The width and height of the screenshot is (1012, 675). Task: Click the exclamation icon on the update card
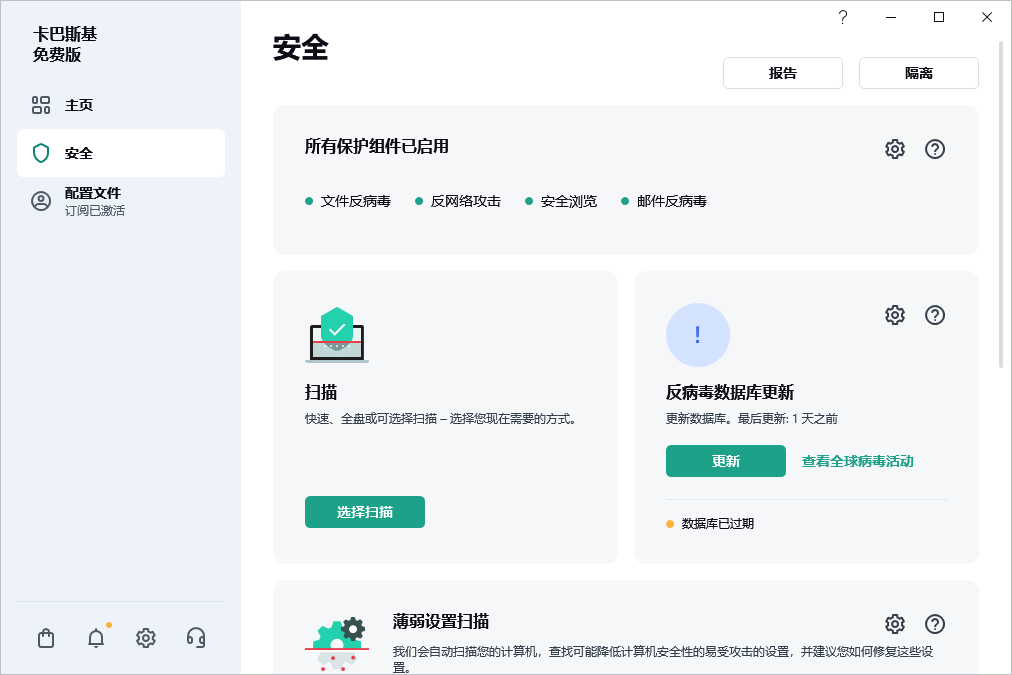click(698, 335)
